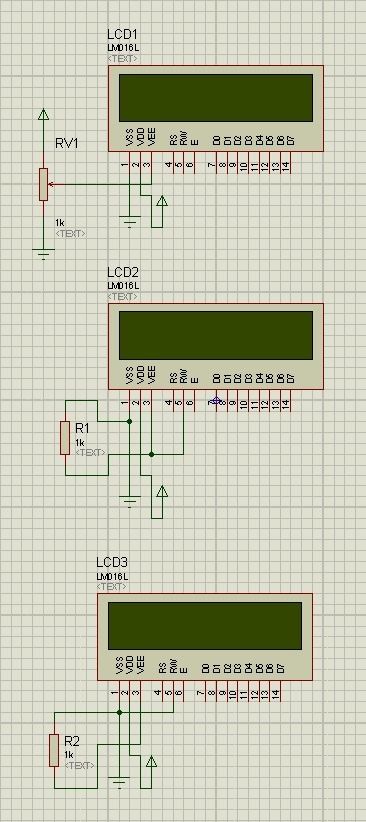
Task: Select the ground symbol under LCD1
Action: coord(130,221)
